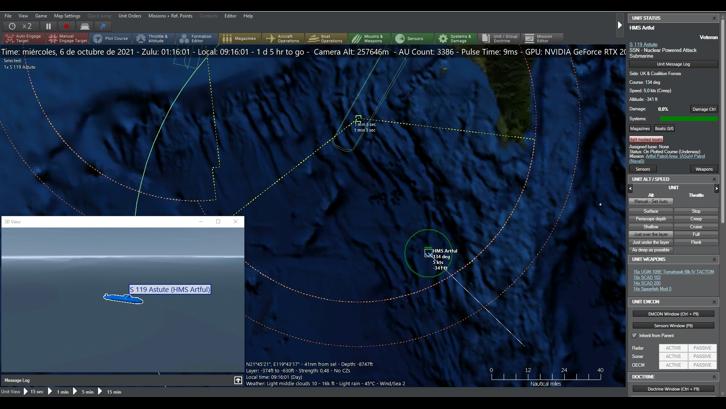726x409 pixels.
Task: Open the Help menu
Action: click(248, 16)
